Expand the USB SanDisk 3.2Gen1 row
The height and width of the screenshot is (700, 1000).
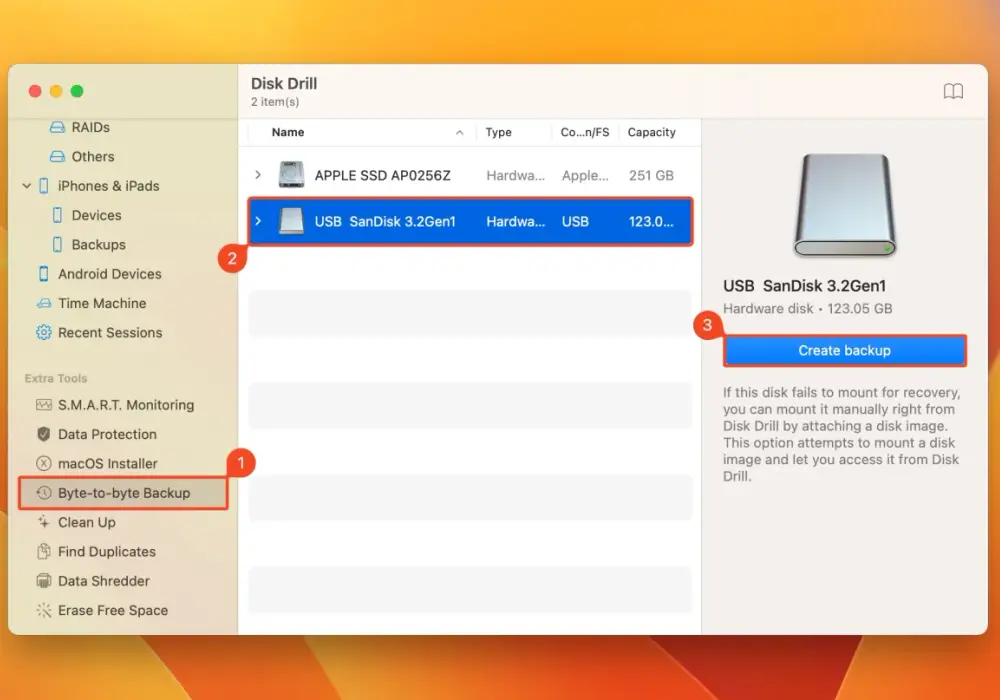tap(258, 221)
